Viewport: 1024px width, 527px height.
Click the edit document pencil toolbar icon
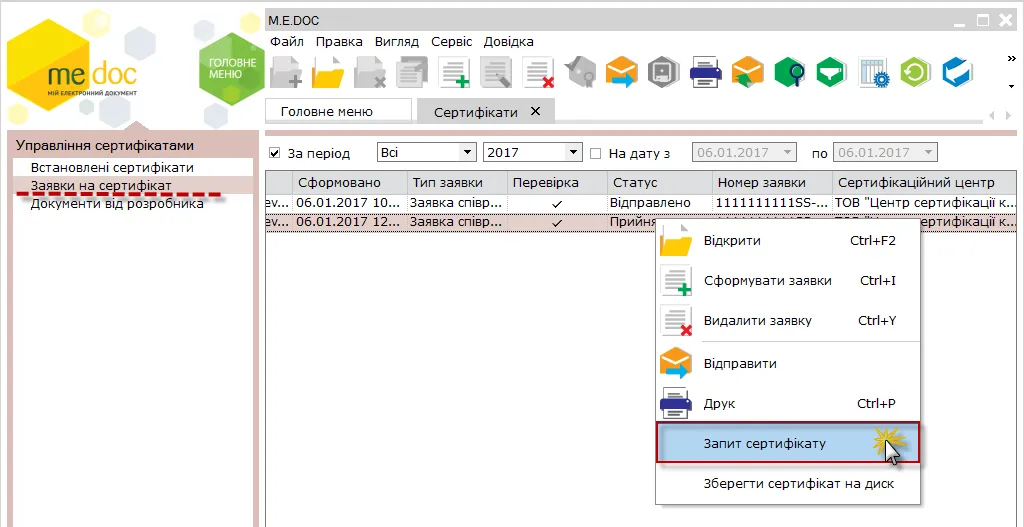coord(496,72)
